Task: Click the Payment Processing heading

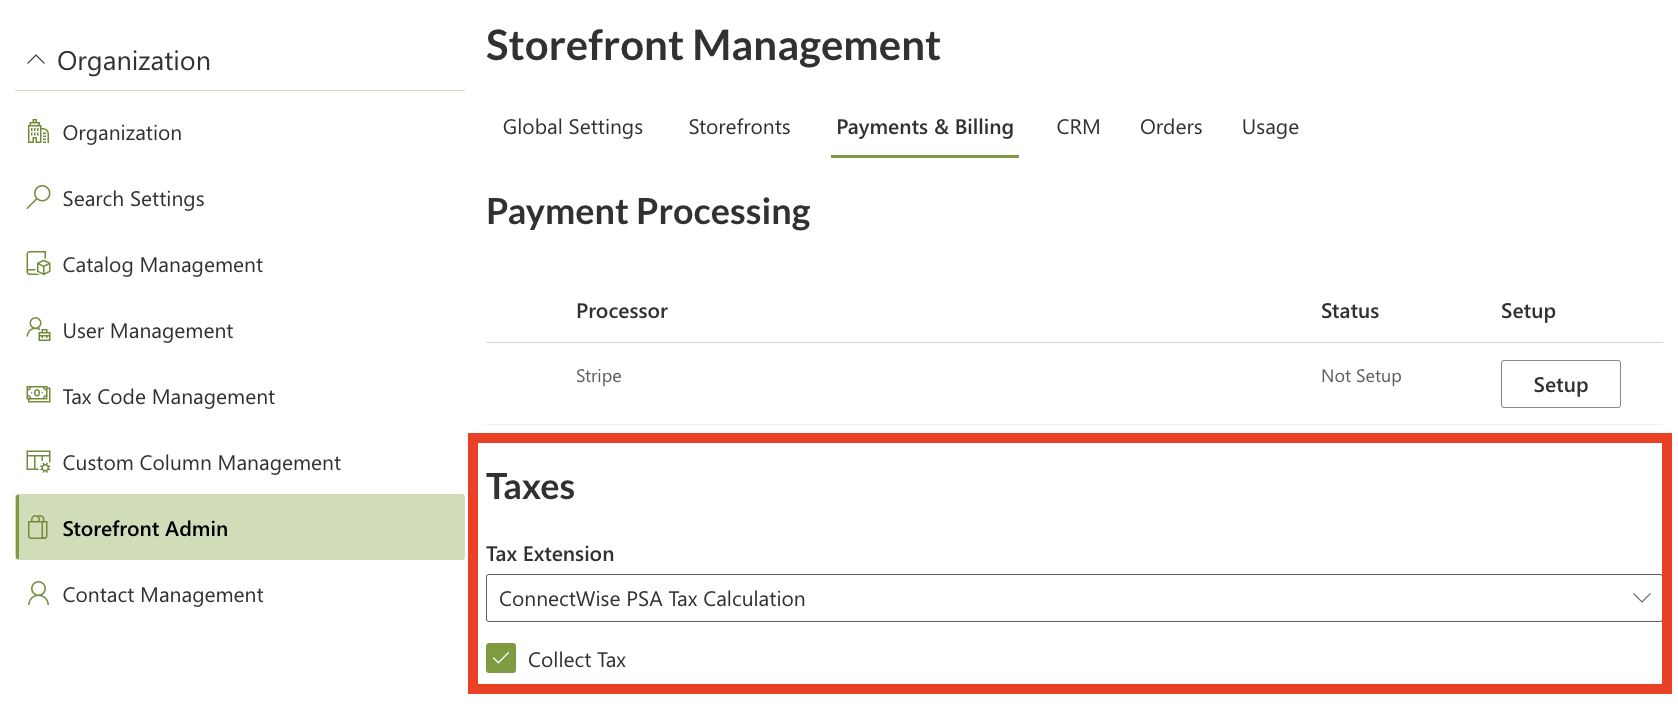Action: (x=648, y=212)
